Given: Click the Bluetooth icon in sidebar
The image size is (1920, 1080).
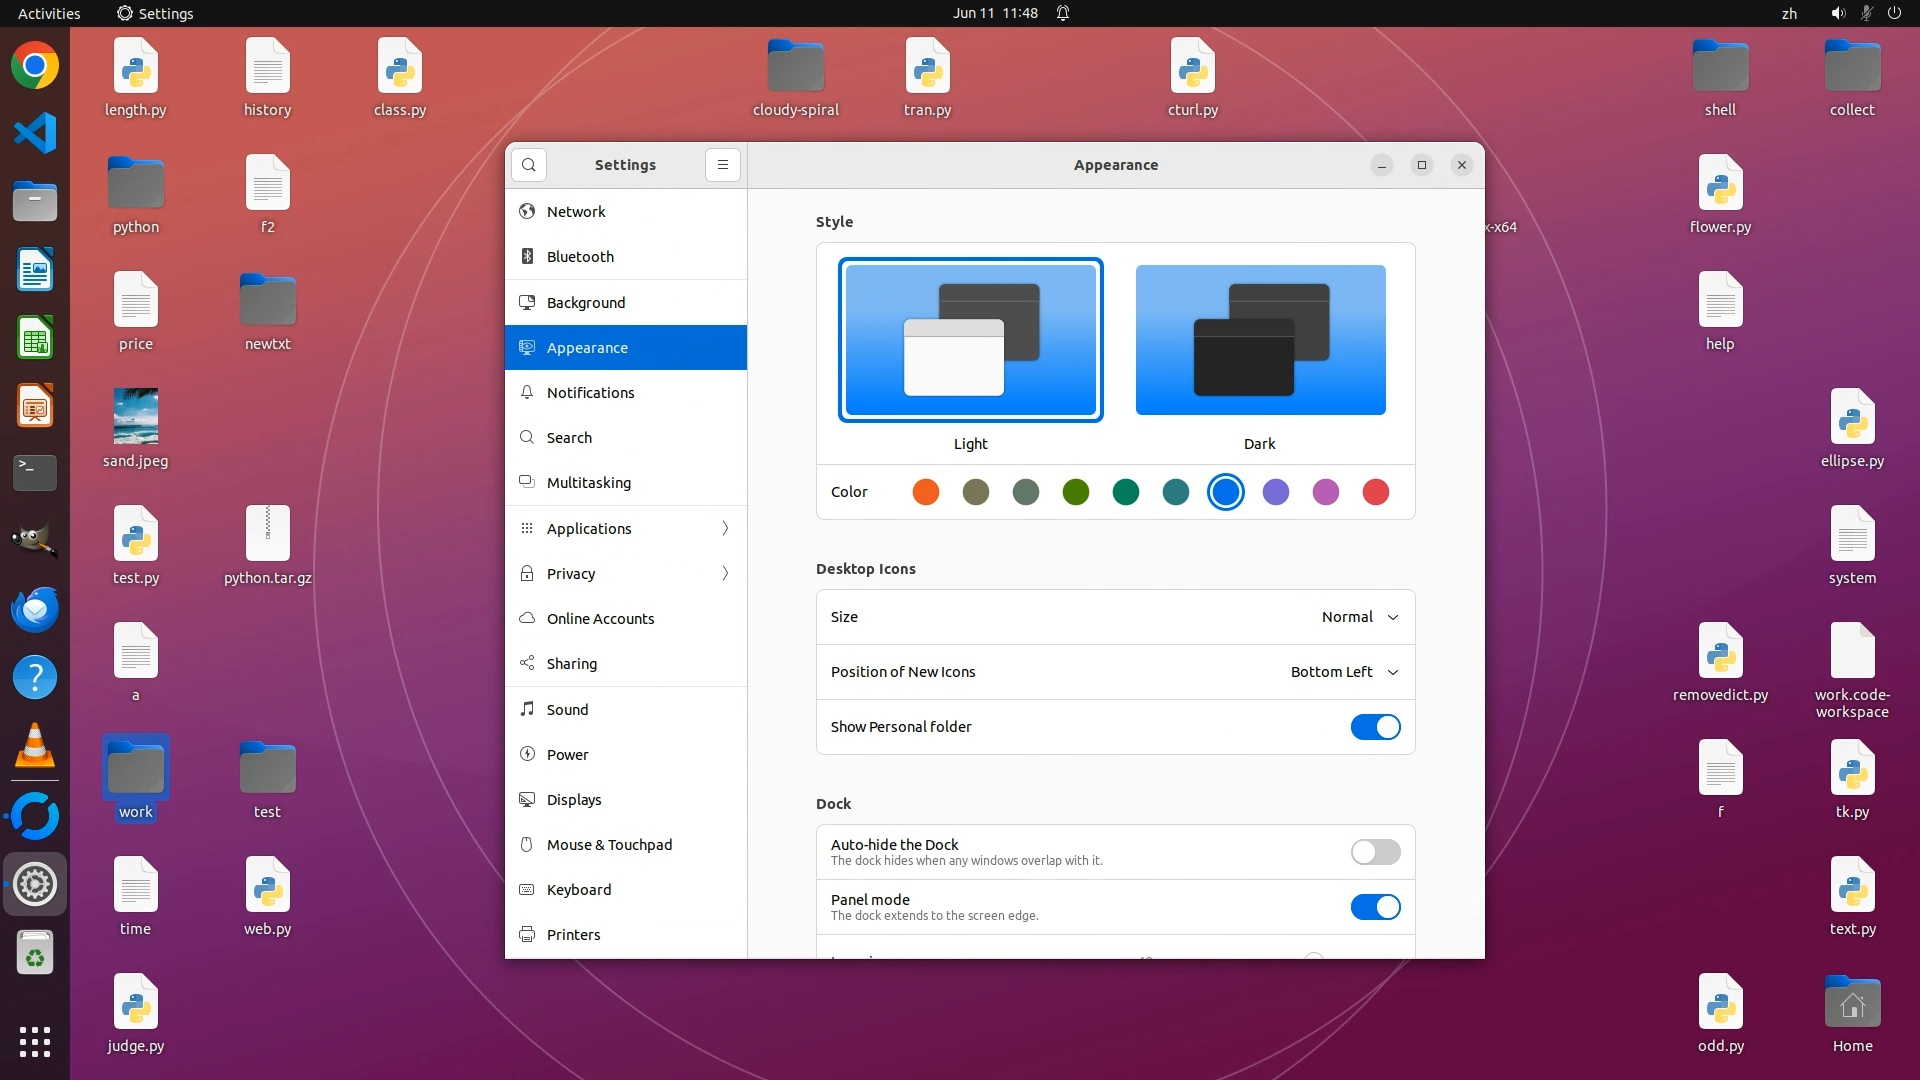Looking at the screenshot, I should click(x=527, y=257).
